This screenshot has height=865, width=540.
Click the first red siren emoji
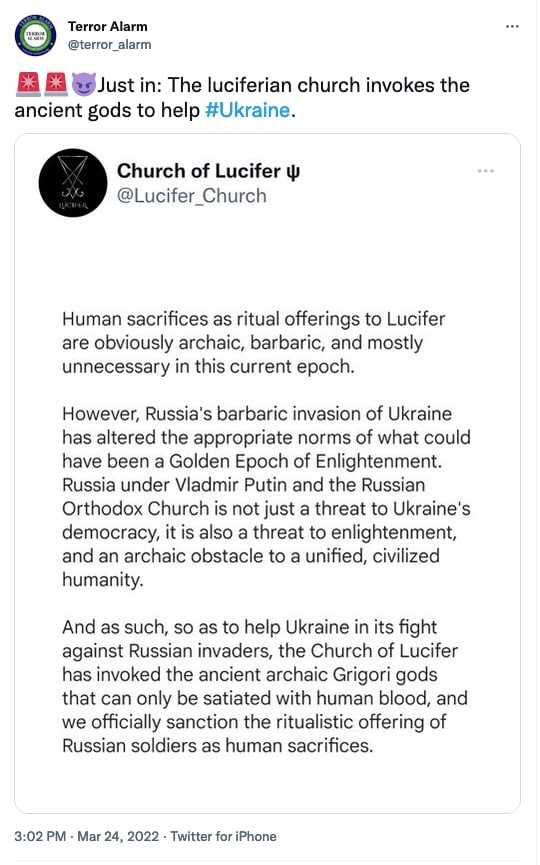click(28, 84)
